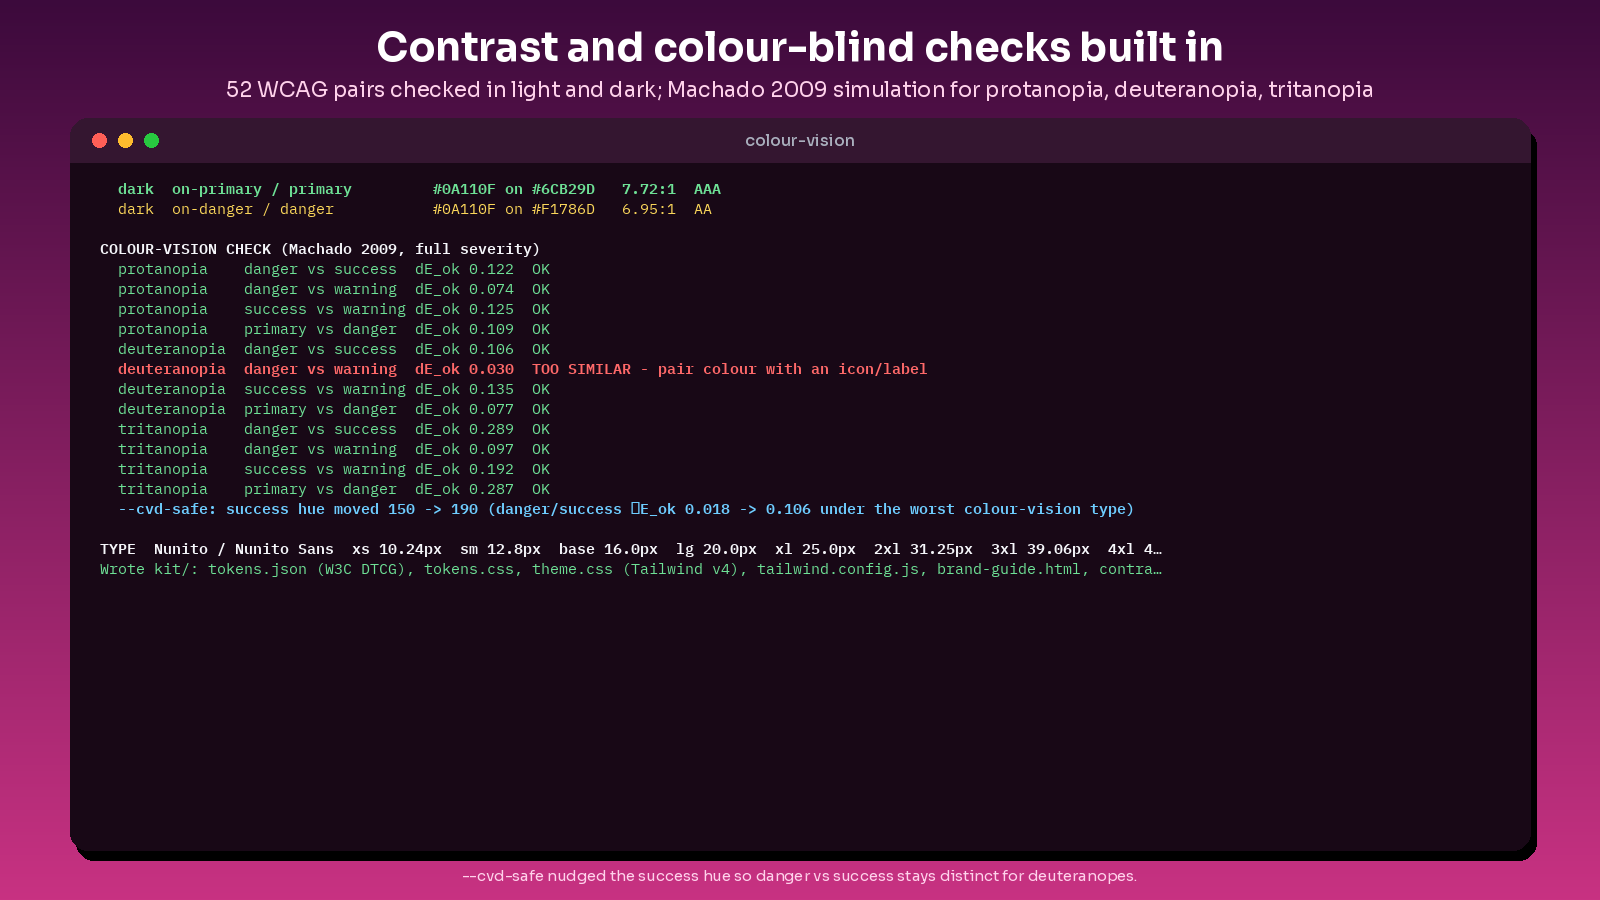Click the Wrote kit/ output line
The image size is (1600, 900).
tap(631, 569)
